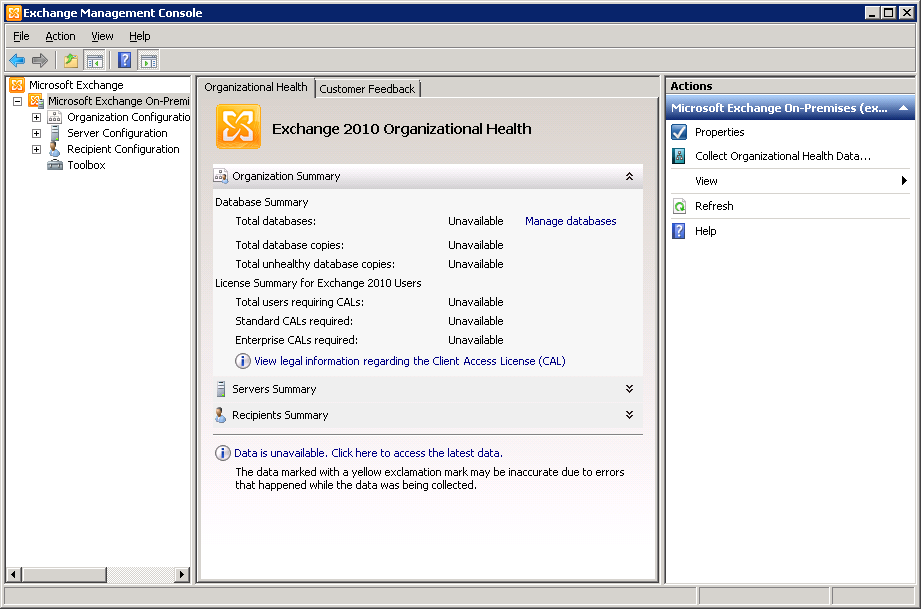Viewport: 921px width, 609px height.
Task: Click the left arrow of tree scrollbar
Action: tap(14, 574)
